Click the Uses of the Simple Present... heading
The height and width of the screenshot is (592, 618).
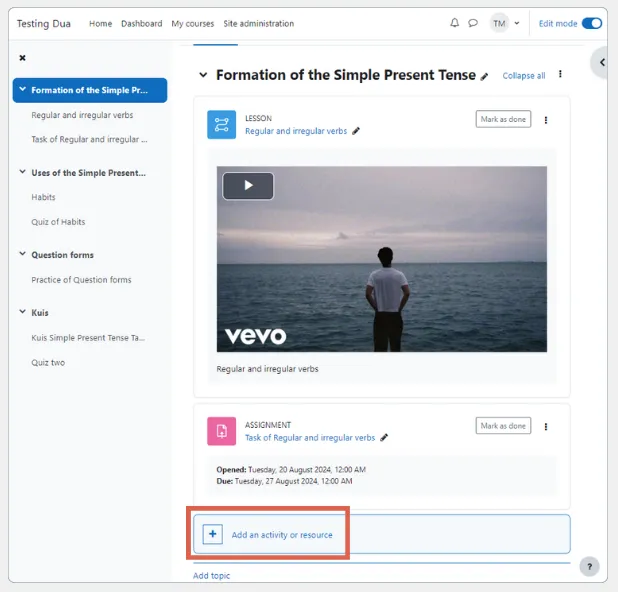[x=89, y=173]
